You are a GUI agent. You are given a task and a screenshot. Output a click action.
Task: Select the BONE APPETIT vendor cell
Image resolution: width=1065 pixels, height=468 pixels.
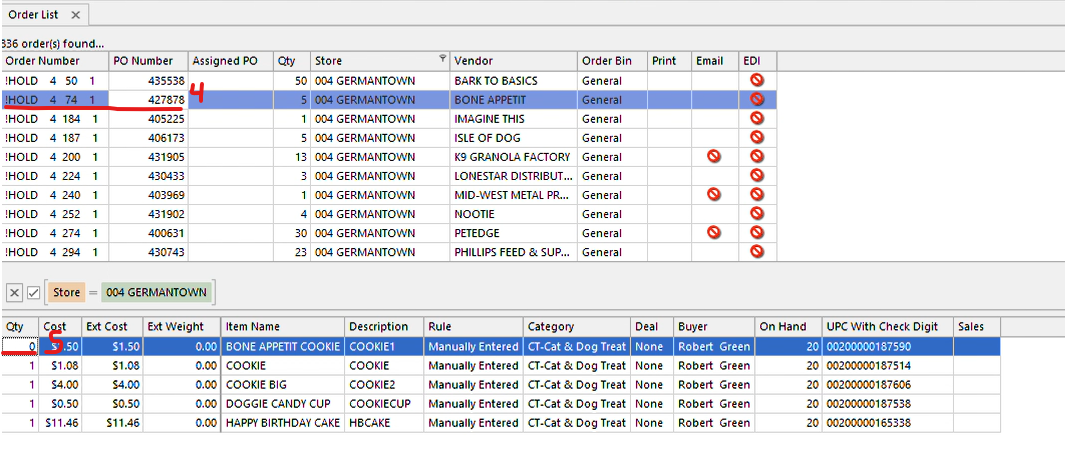513,99
